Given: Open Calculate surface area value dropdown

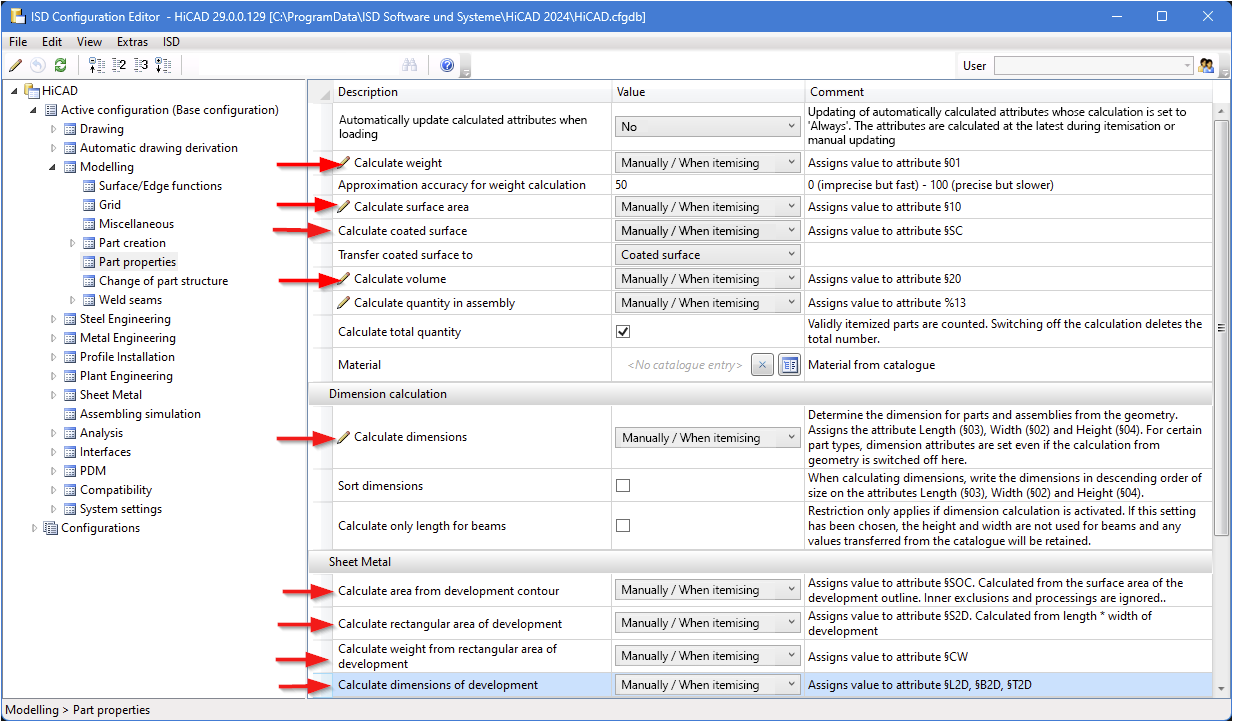Looking at the screenshot, I should pos(708,206).
